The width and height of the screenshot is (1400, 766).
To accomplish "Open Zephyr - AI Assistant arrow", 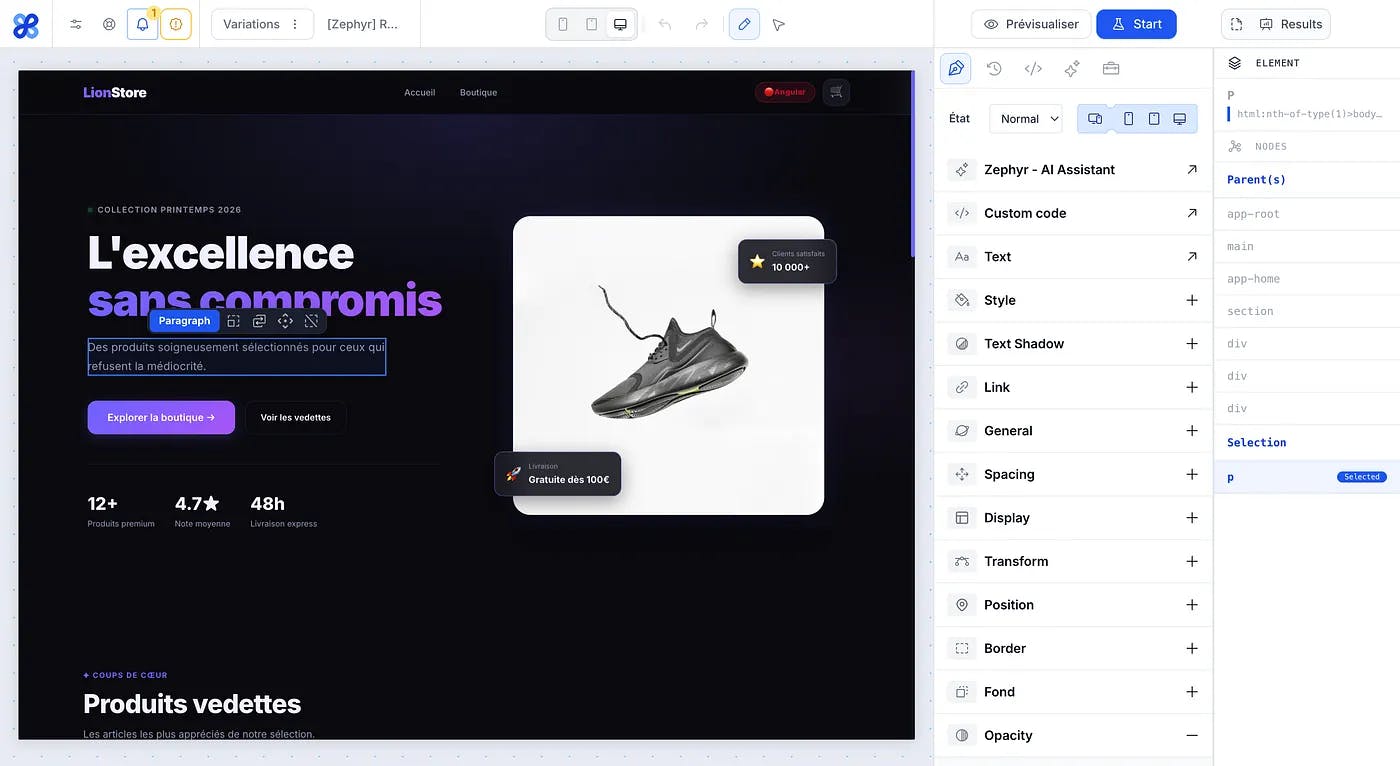I will click(1191, 170).
